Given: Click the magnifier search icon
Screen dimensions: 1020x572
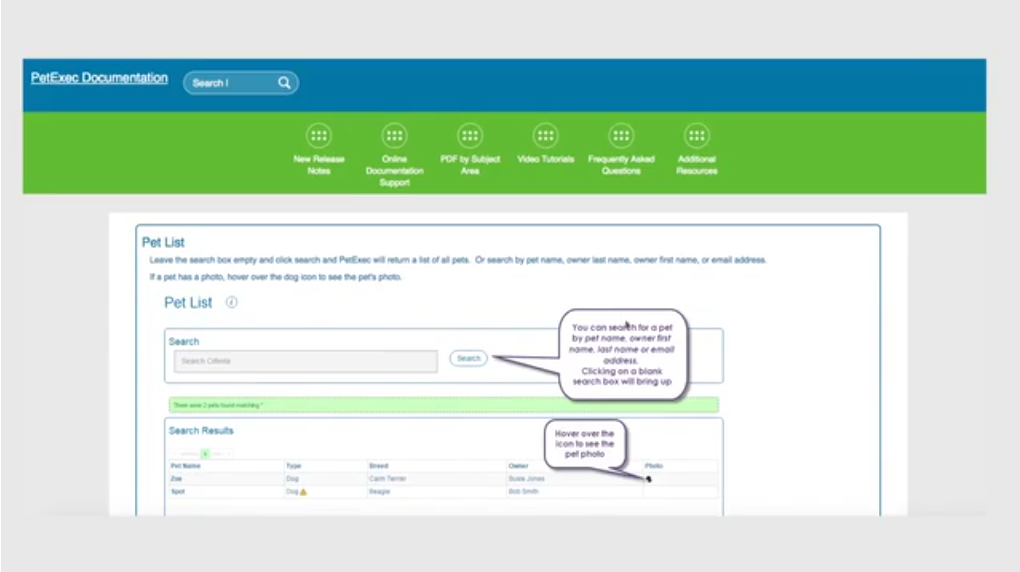Looking at the screenshot, I should tap(284, 83).
